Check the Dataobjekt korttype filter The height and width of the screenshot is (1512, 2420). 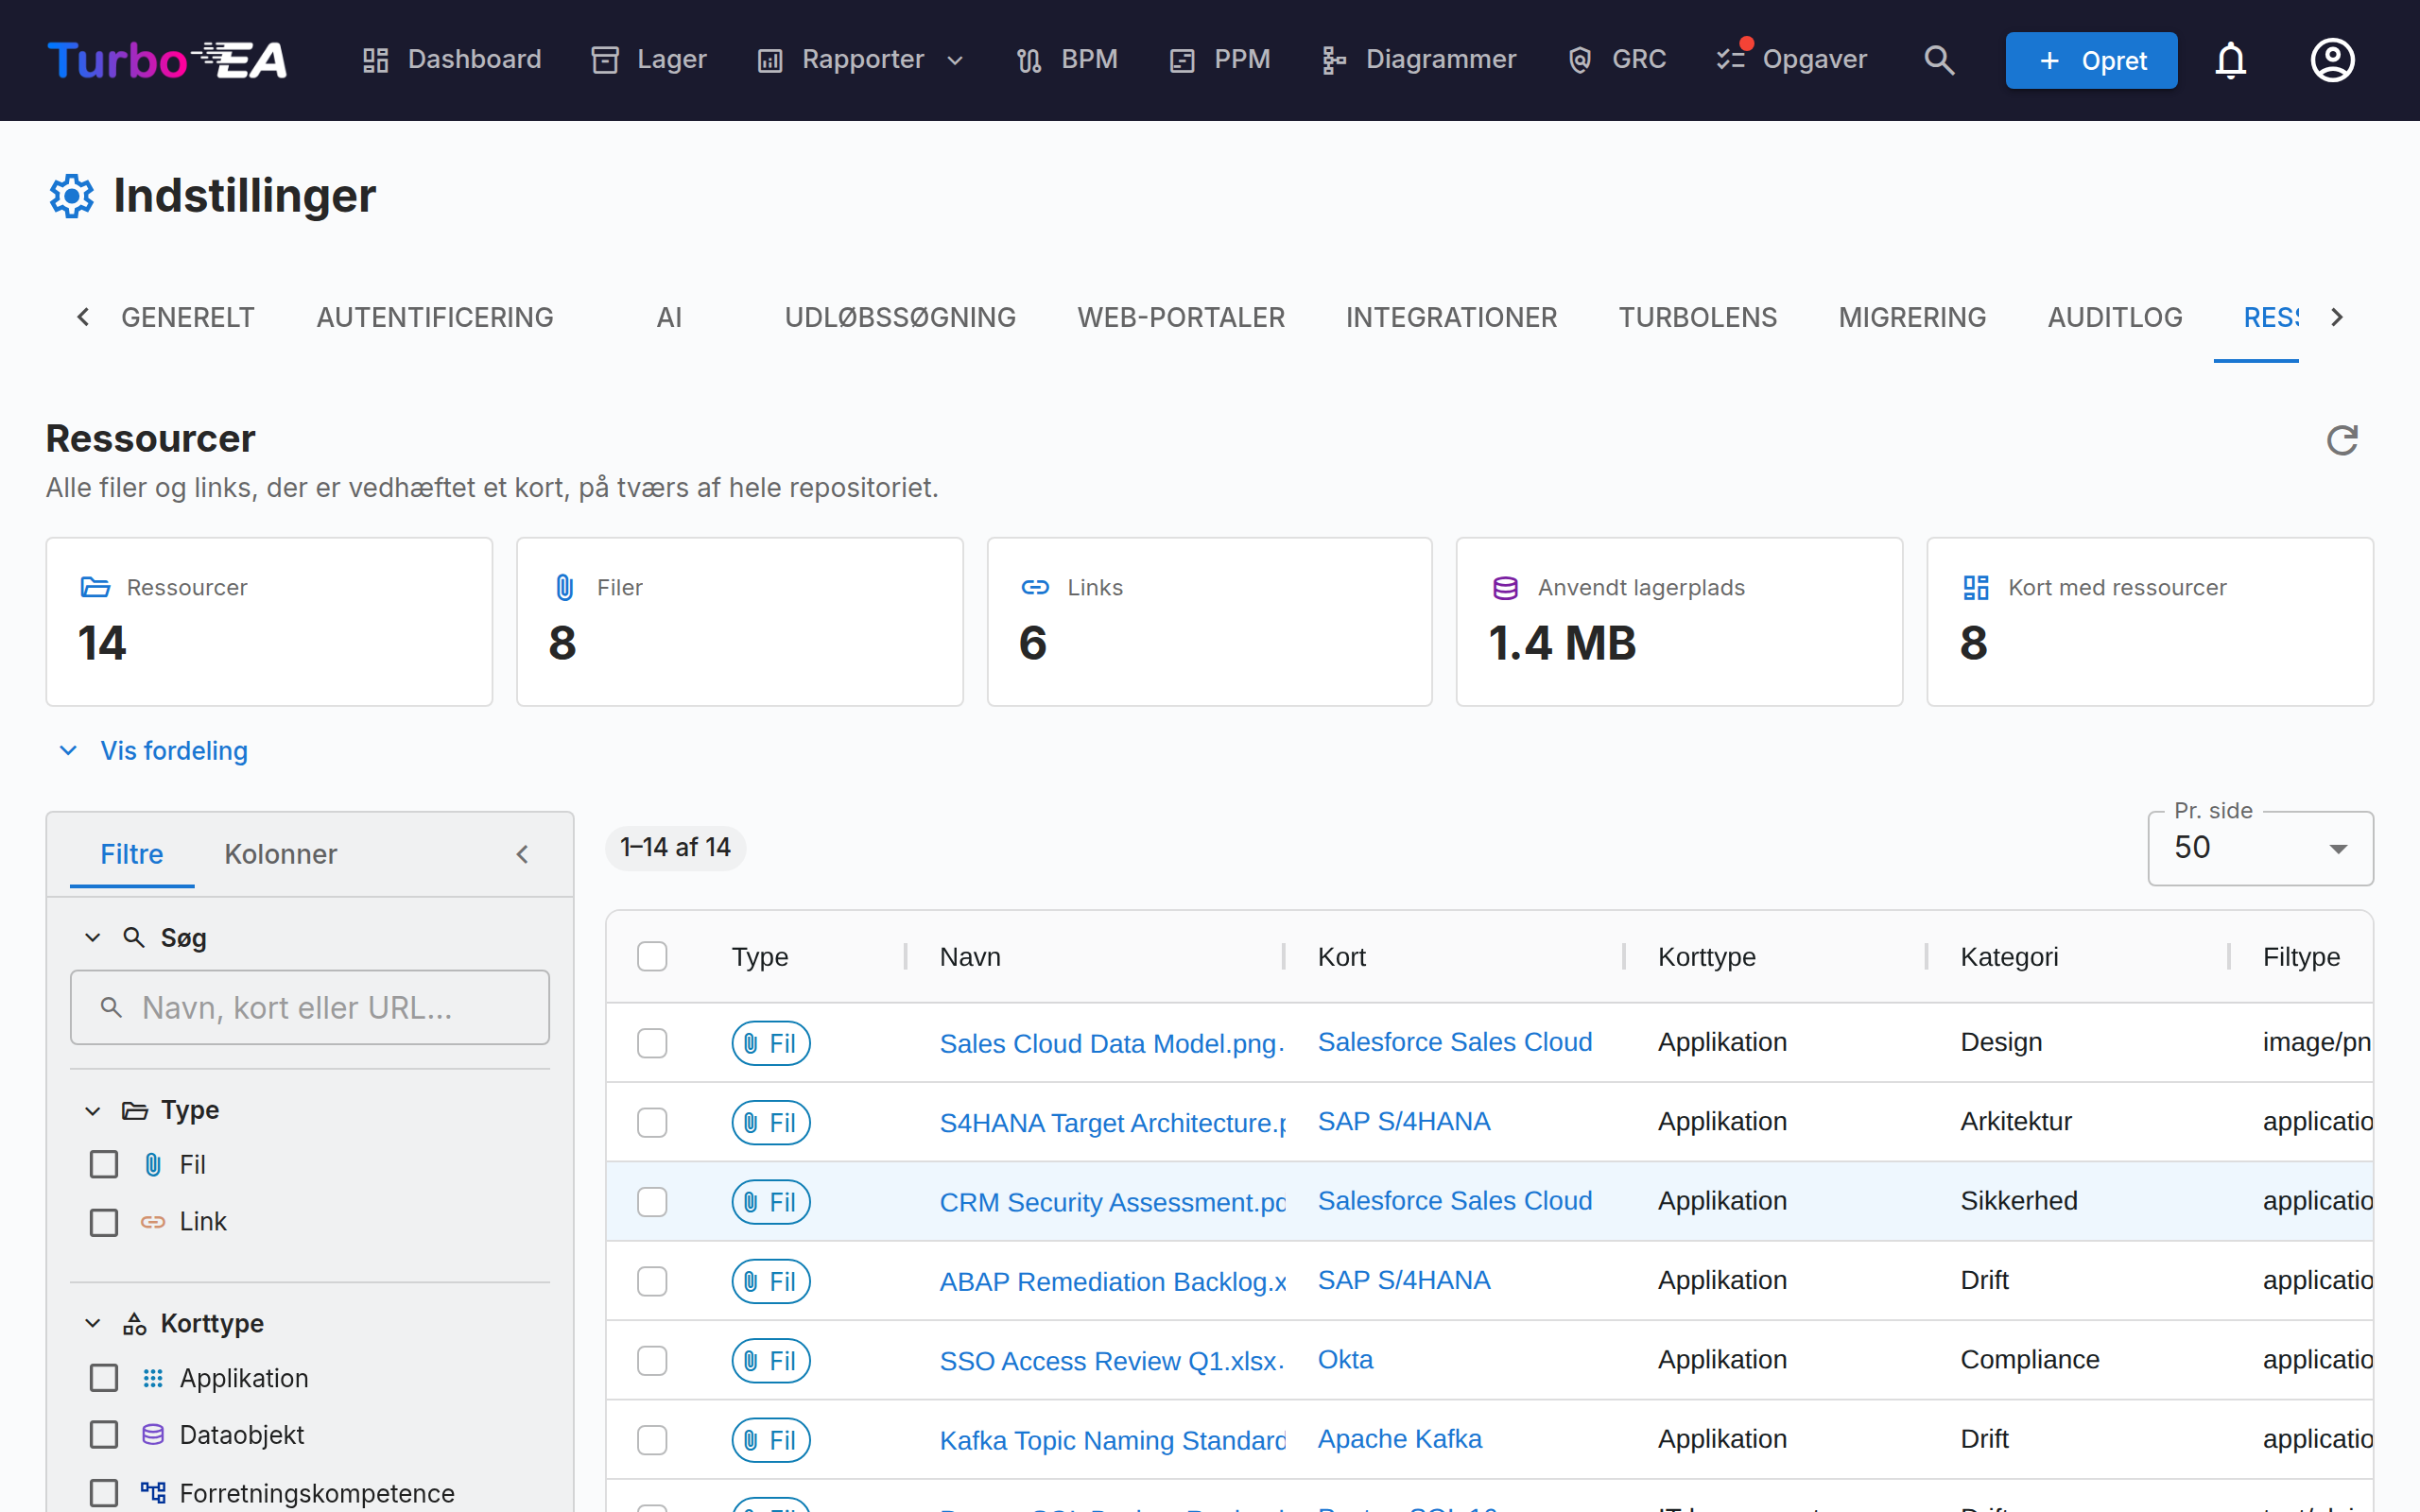[x=104, y=1435]
